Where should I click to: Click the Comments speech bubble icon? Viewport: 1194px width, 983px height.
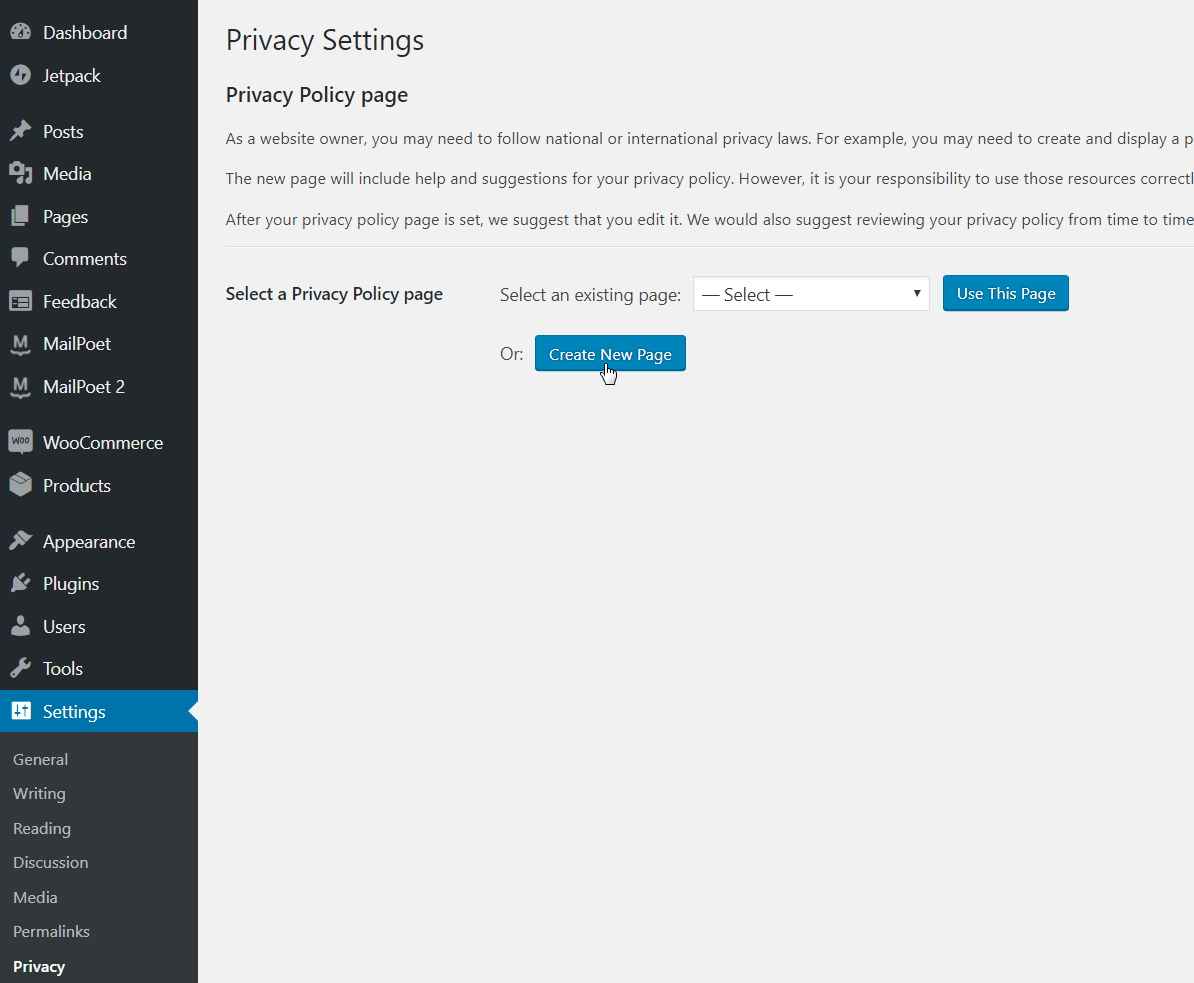pyautogui.click(x=20, y=258)
